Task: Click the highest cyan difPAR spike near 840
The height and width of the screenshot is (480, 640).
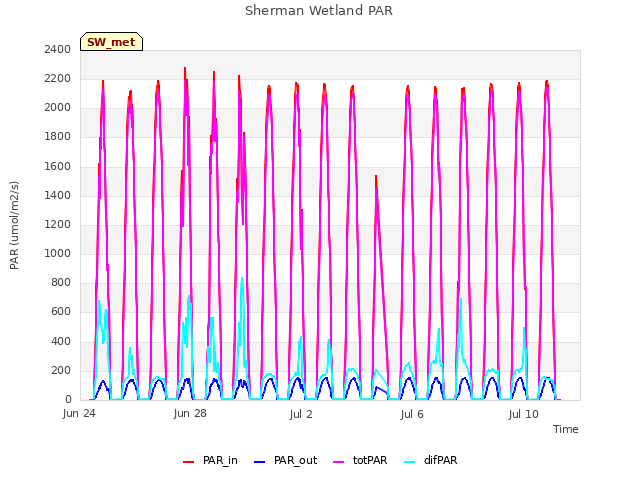Action: coord(242,278)
